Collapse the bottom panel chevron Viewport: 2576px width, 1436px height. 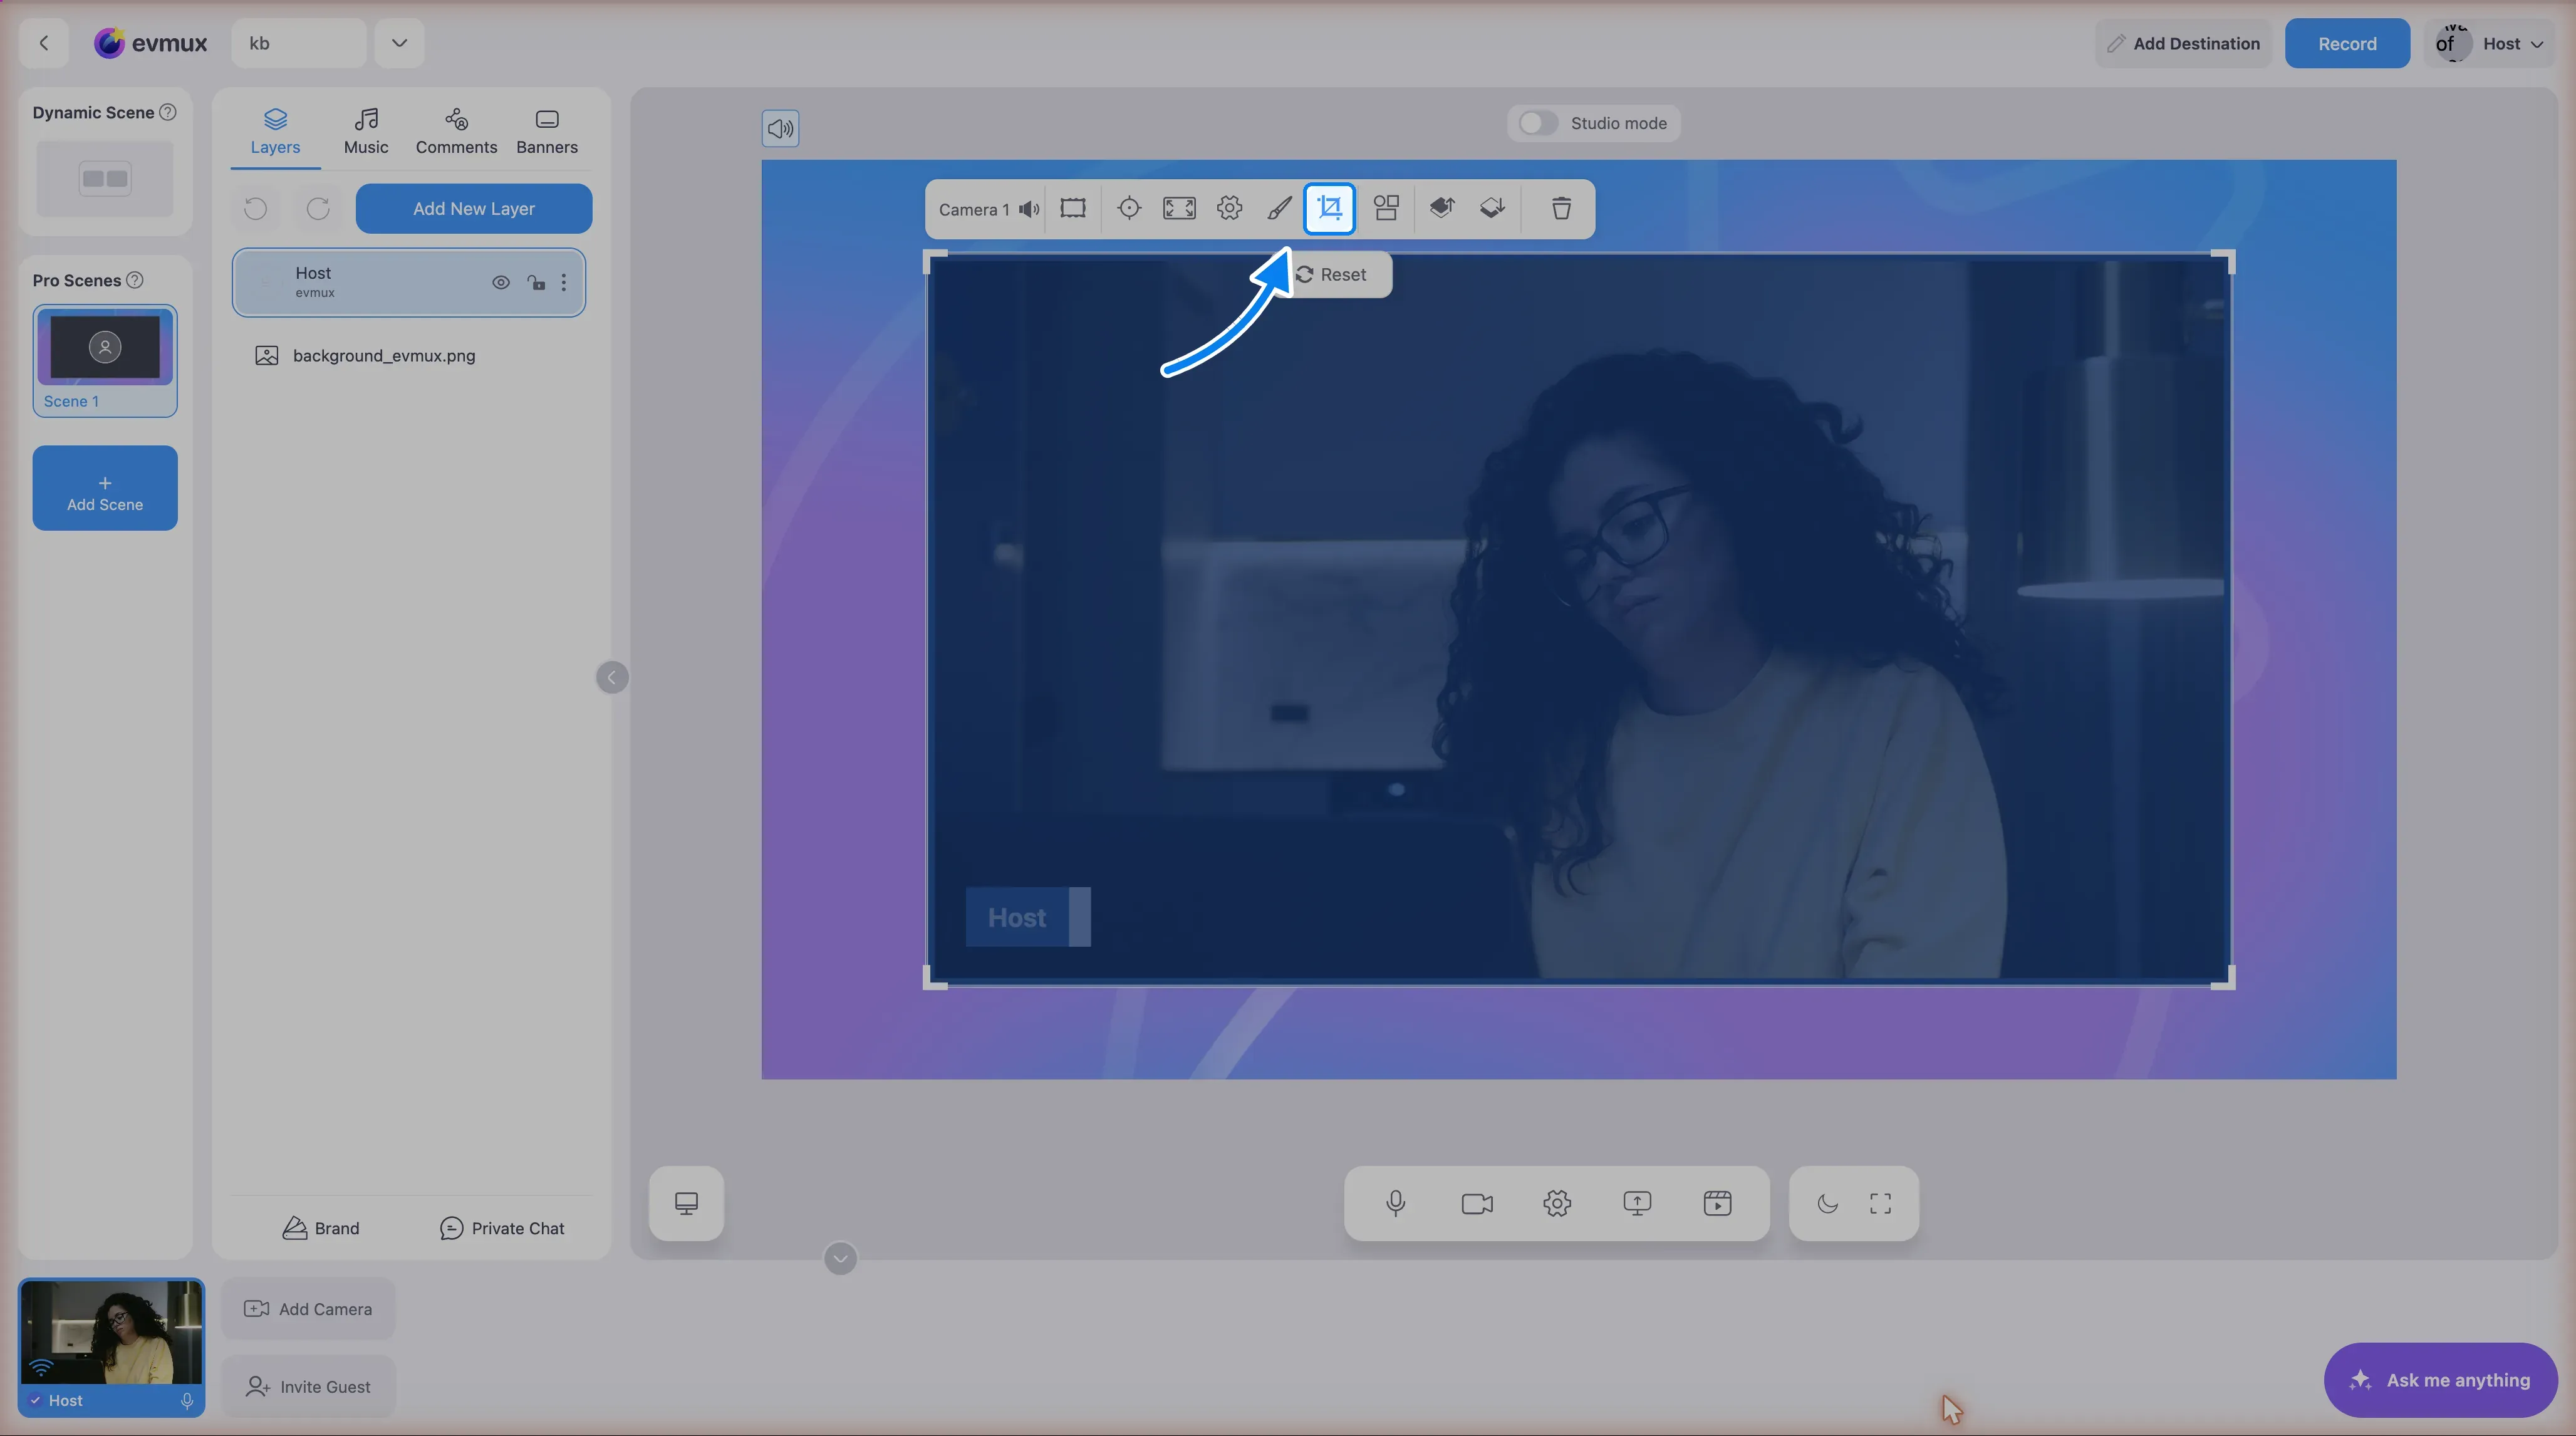coord(840,1258)
